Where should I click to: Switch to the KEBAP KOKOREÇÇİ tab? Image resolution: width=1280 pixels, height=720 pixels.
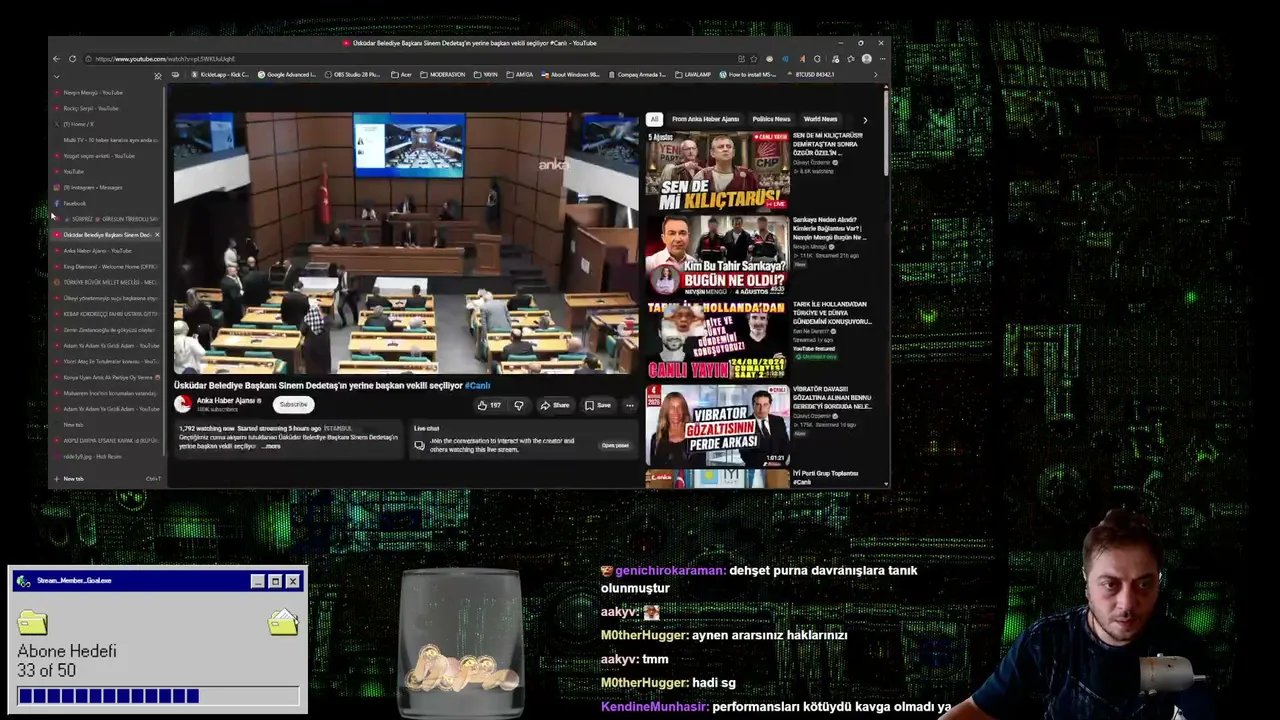[107, 314]
